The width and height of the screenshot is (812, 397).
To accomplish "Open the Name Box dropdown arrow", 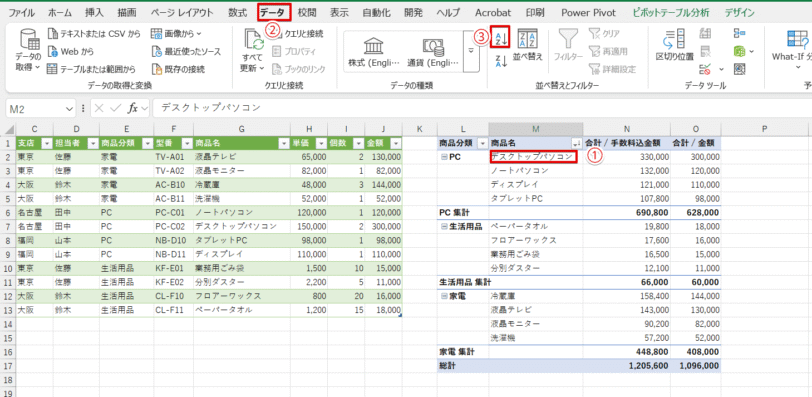I will pos(70,109).
